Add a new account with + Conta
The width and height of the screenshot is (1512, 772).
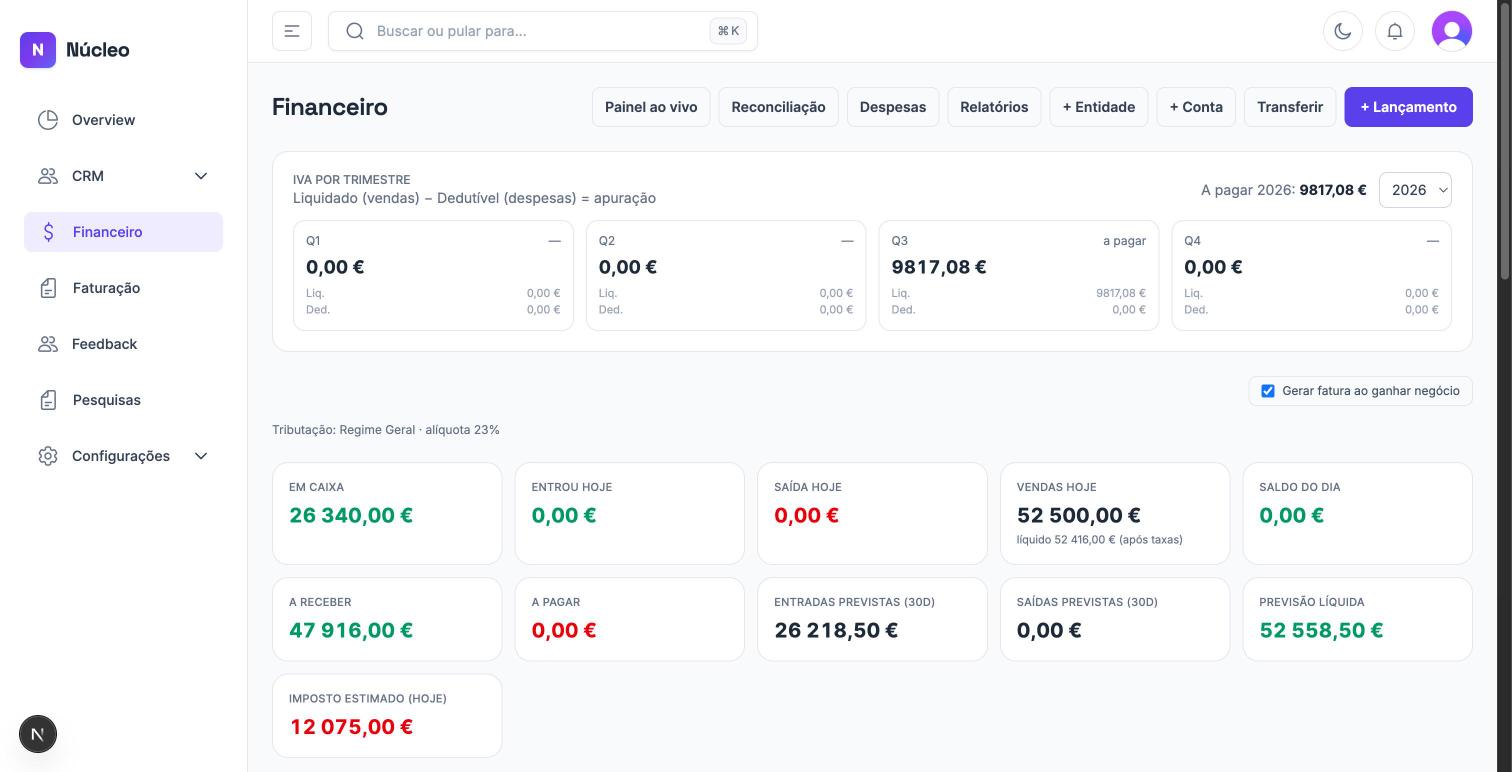point(1196,107)
